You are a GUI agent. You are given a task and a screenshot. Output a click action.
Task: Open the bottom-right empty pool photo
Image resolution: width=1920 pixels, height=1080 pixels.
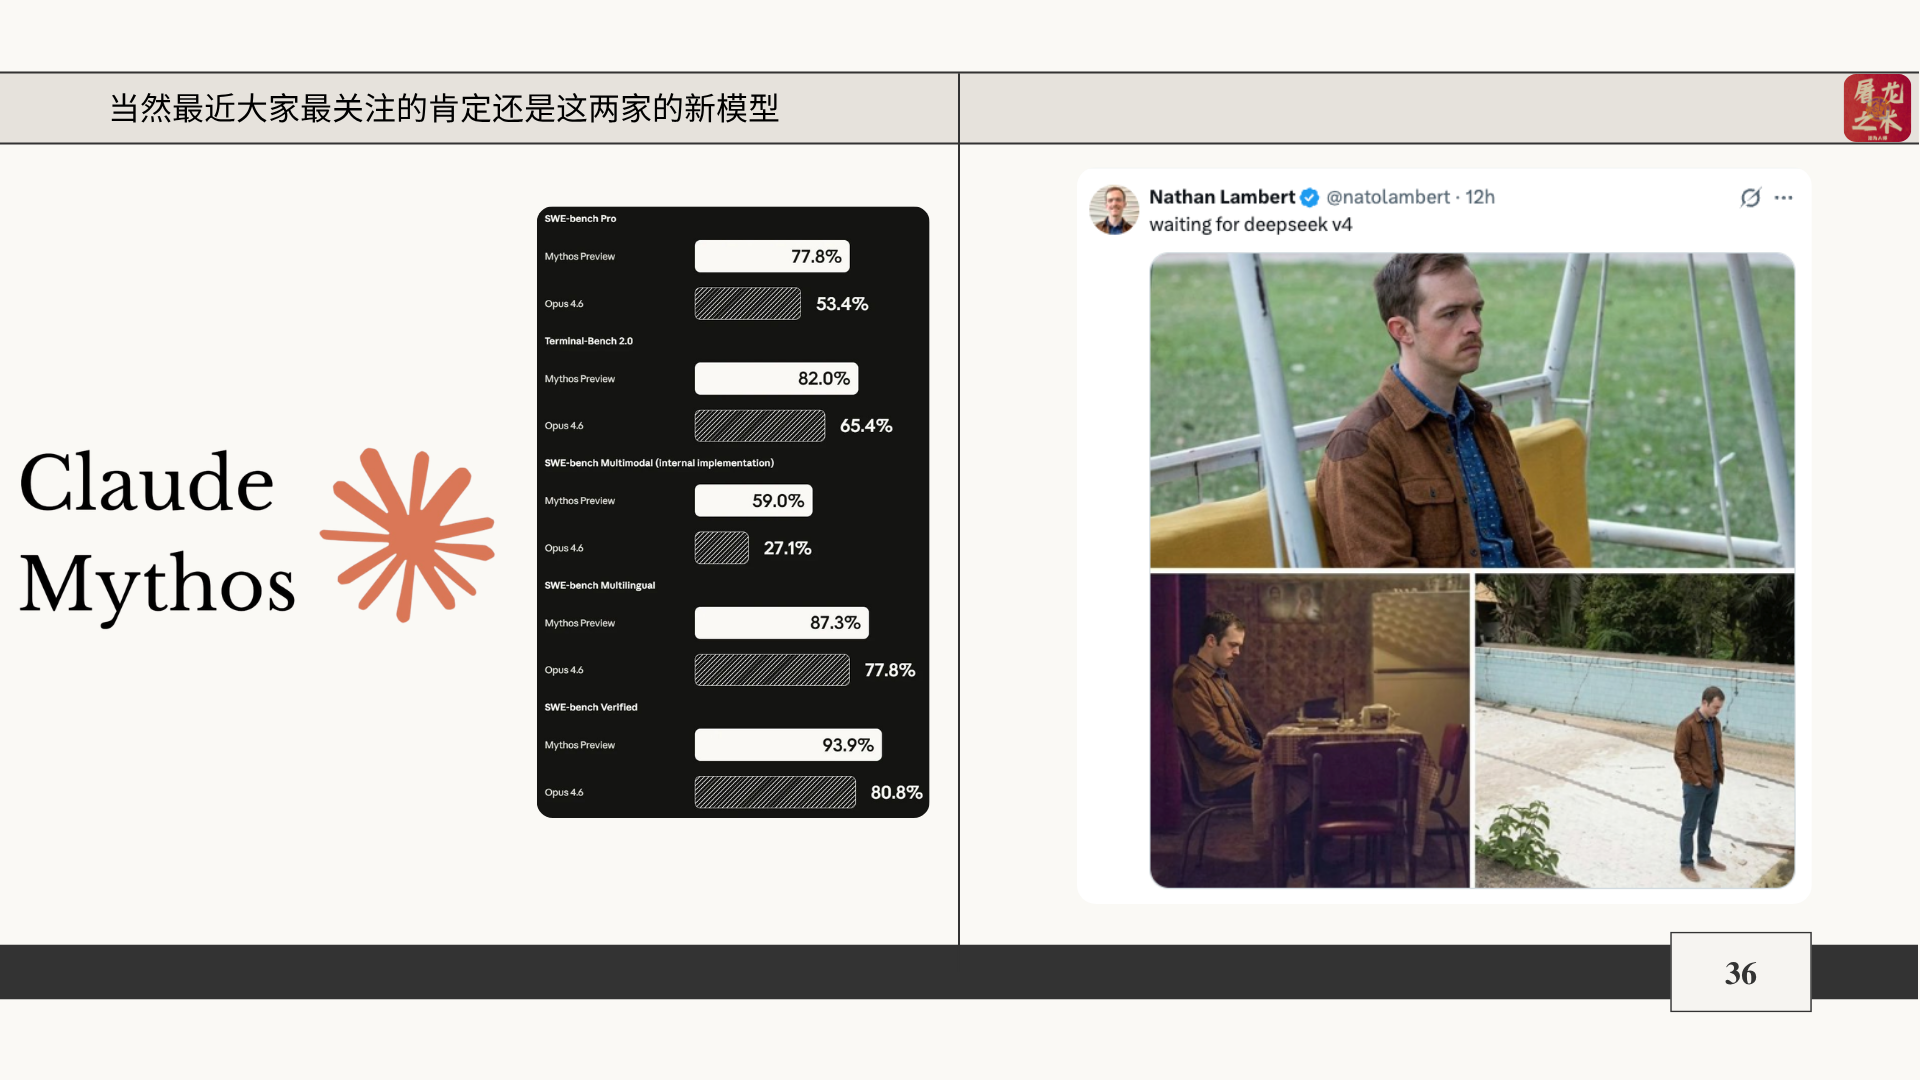[1634, 730]
